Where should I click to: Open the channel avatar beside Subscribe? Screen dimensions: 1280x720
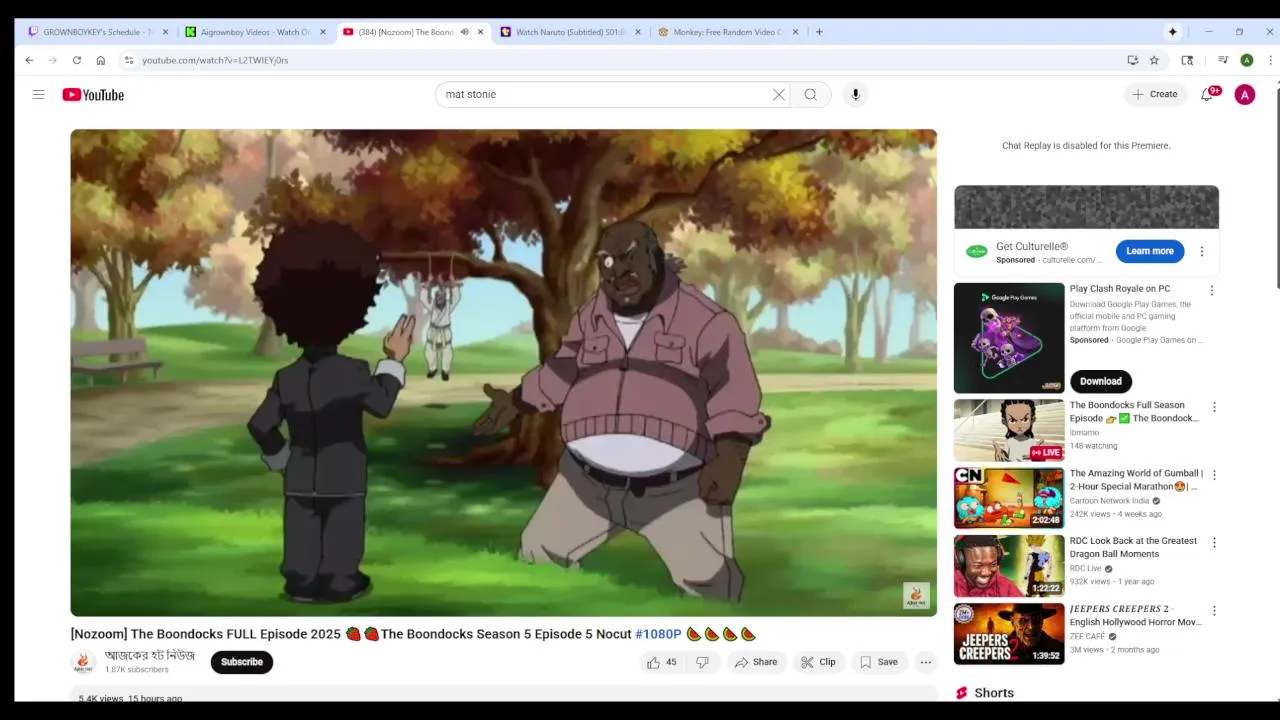(x=84, y=662)
